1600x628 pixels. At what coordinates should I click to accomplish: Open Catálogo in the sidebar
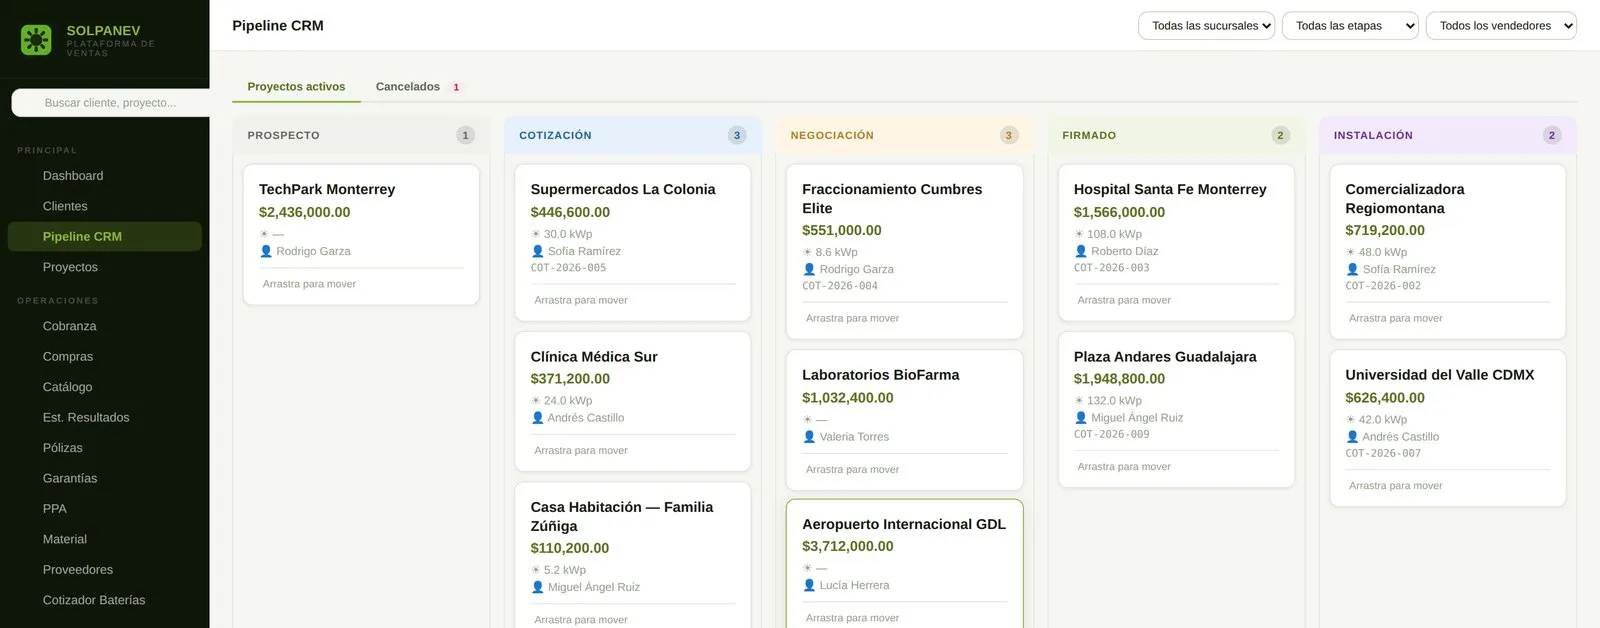(104, 387)
